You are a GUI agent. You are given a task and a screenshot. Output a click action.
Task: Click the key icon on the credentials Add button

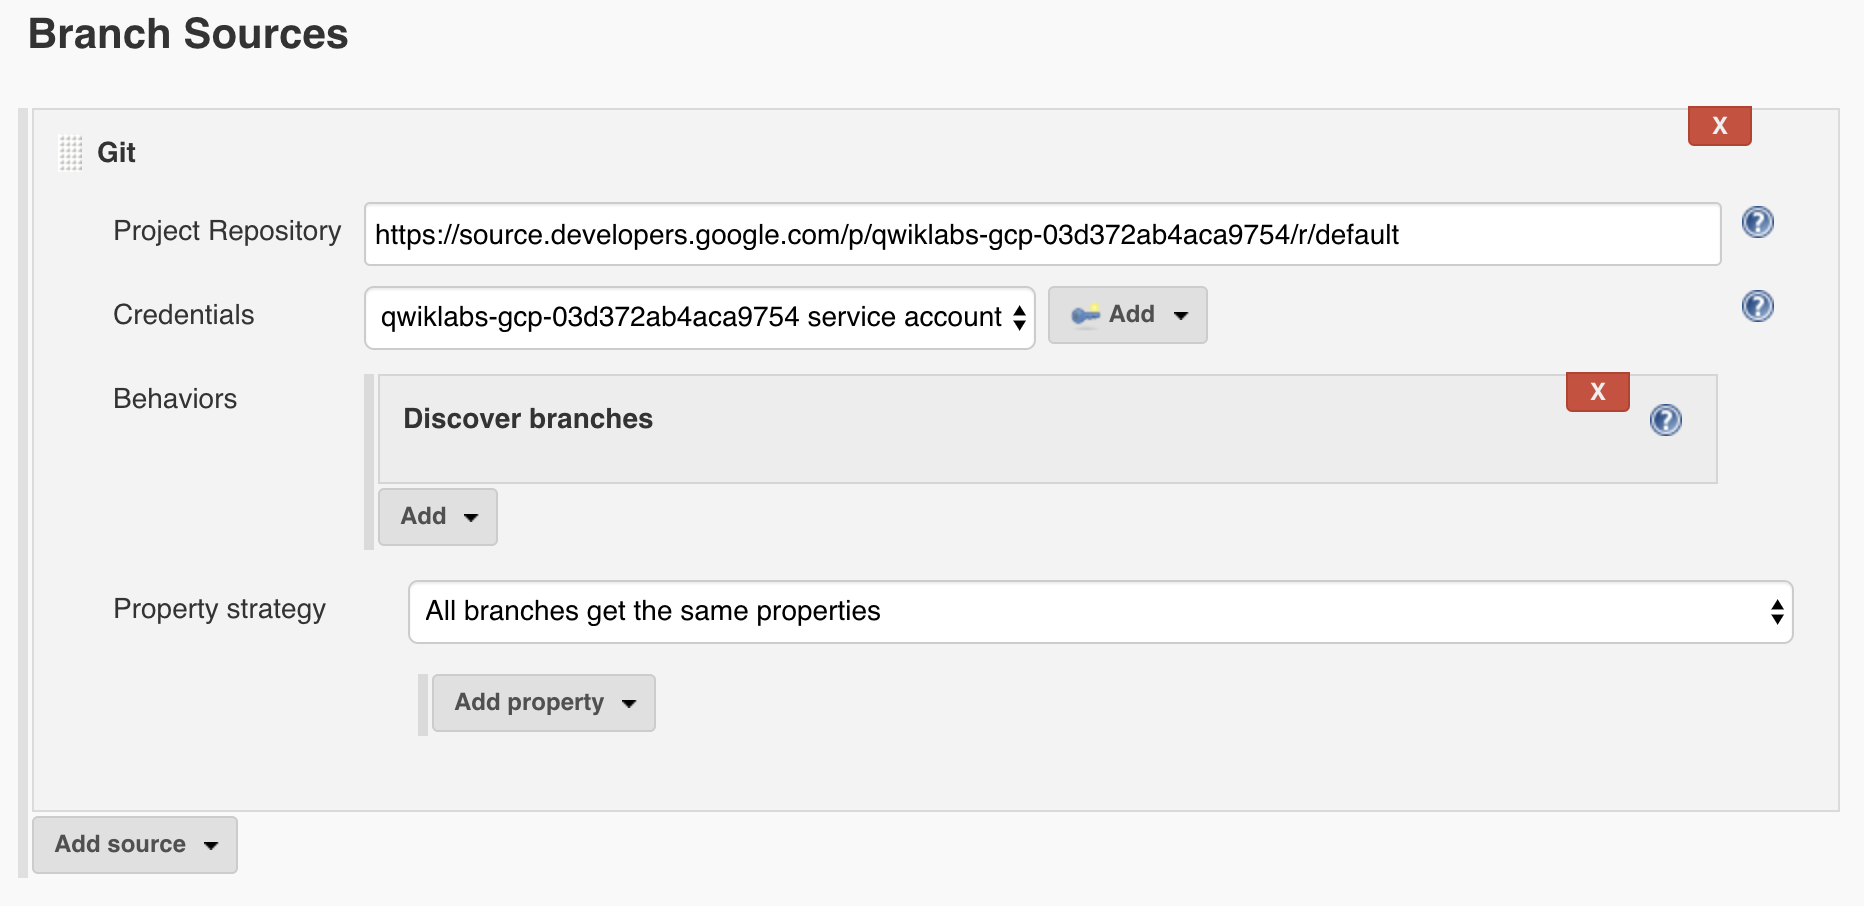coord(1087,313)
